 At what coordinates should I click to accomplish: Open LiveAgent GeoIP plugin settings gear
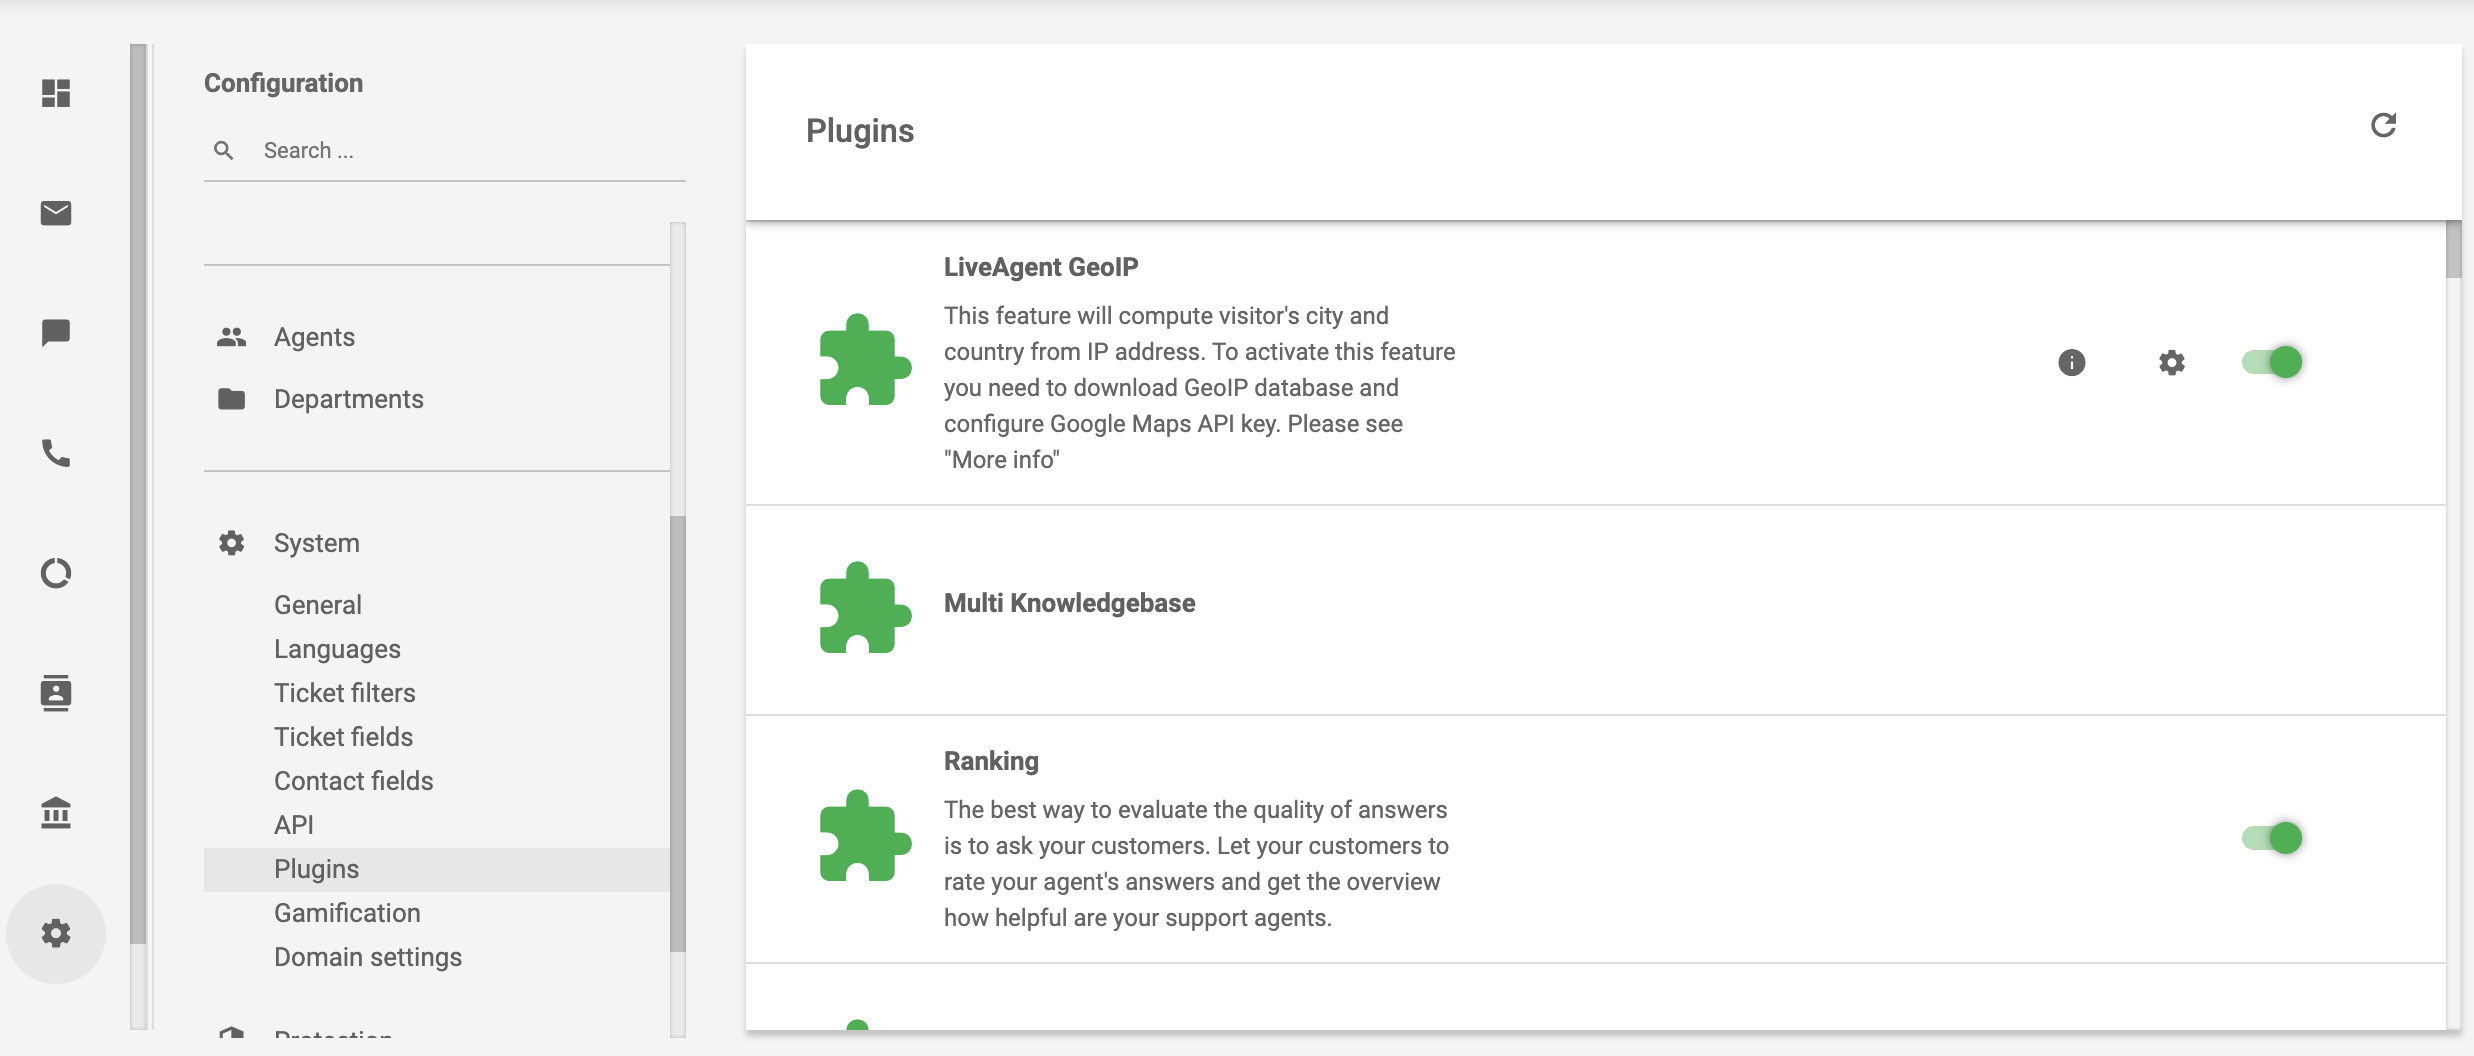[x=2170, y=363]
